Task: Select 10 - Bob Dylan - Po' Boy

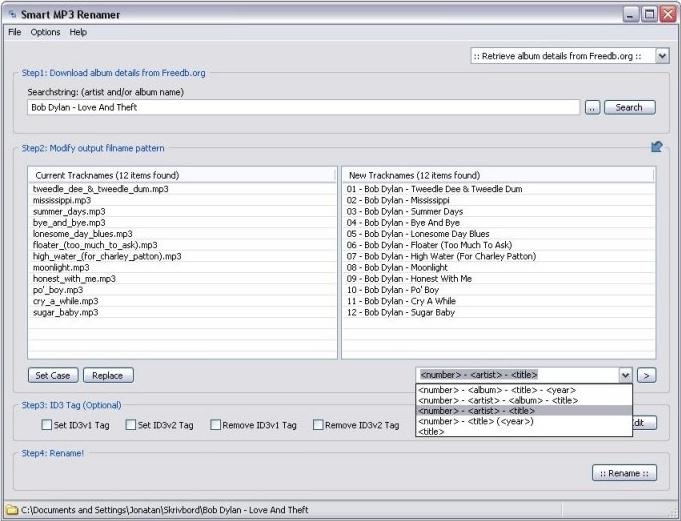Action: tap(498, 290)
